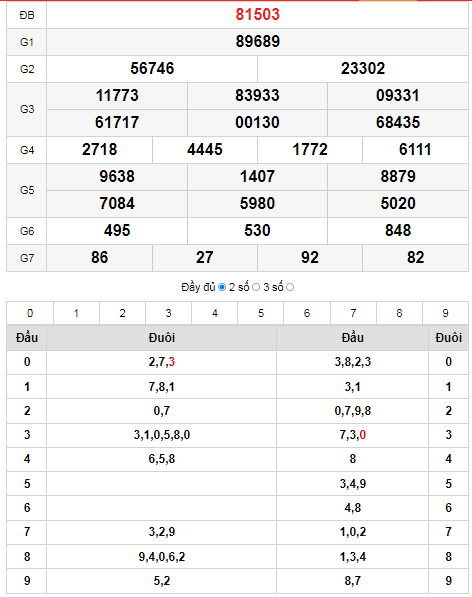Click G3 number 00130

(257, 123)
